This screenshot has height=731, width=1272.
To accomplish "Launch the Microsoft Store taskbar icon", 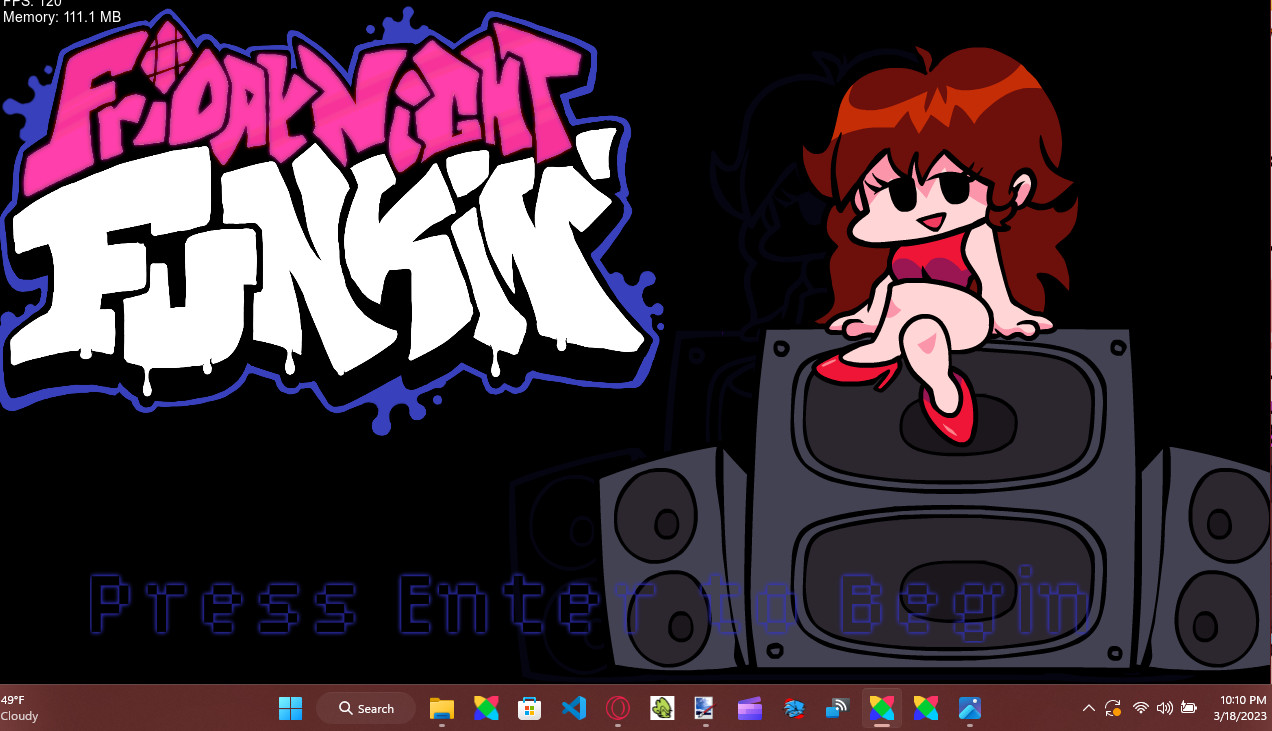I will click(530, 708).
